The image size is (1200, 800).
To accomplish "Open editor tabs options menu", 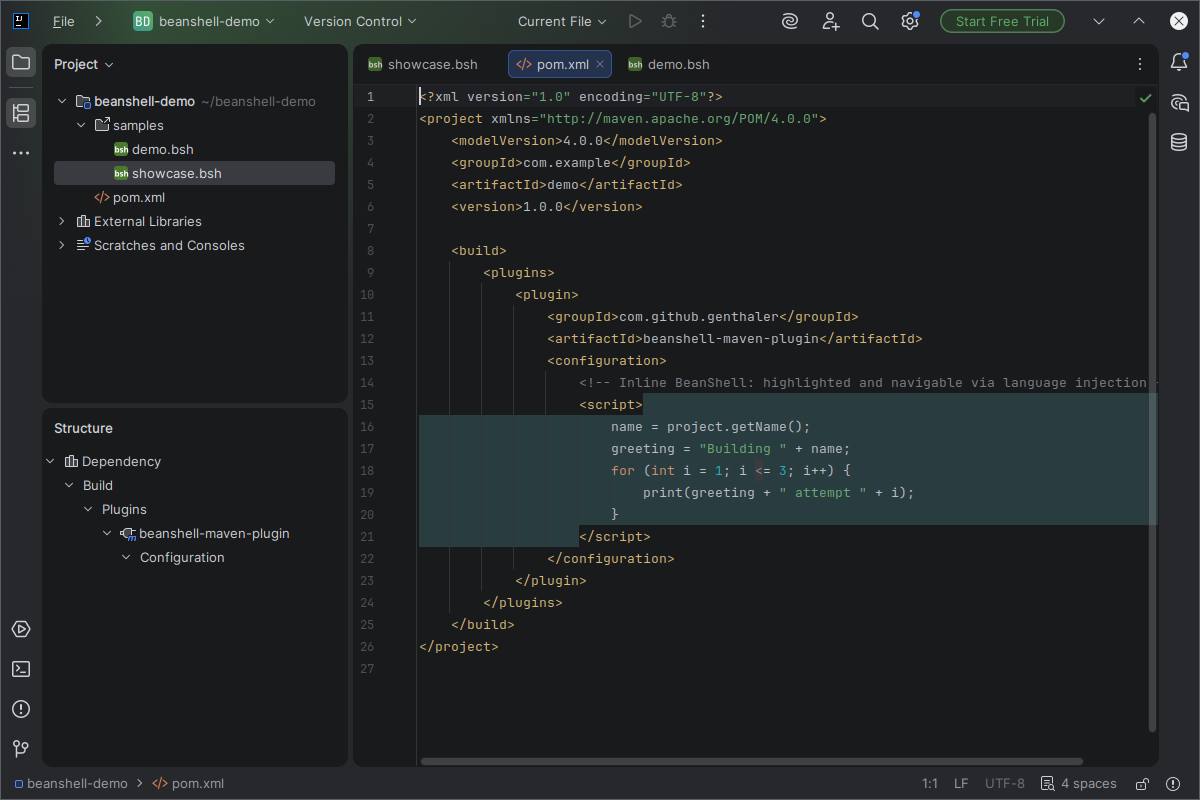I will point(1139,64).
